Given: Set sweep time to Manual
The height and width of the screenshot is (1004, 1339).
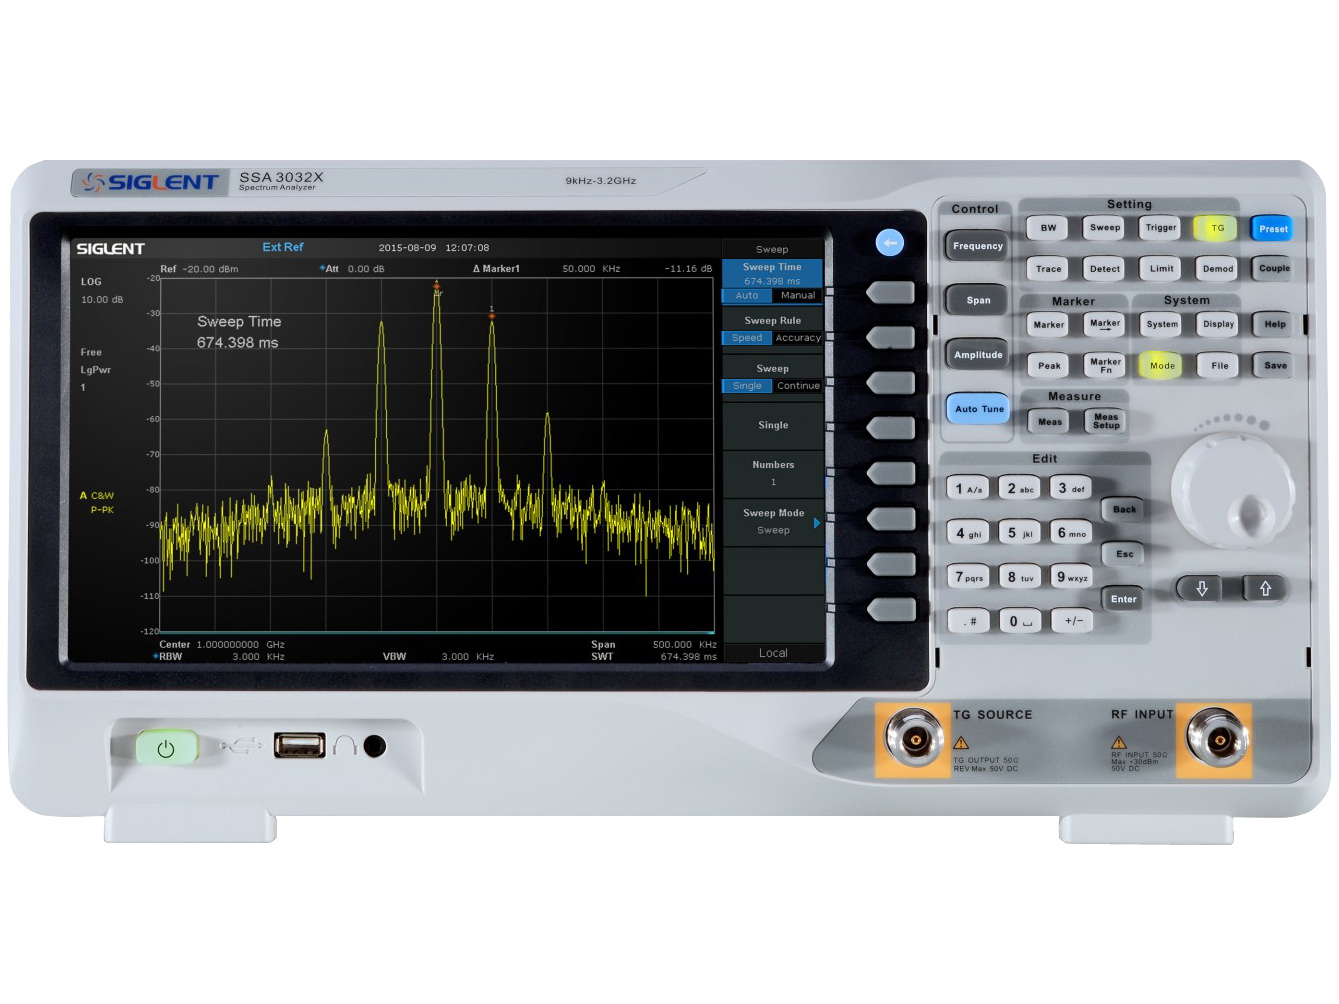Looking at the screenshot, I should tap(798, 296).
